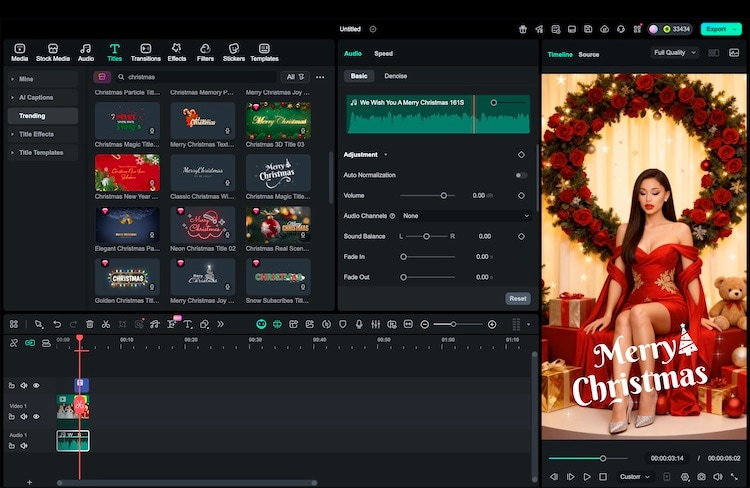Select the Christmas 3D Title 03 thumbnail
Image resolution: width=750 pixels, height=488 pixels.
(x=278, y=121)
